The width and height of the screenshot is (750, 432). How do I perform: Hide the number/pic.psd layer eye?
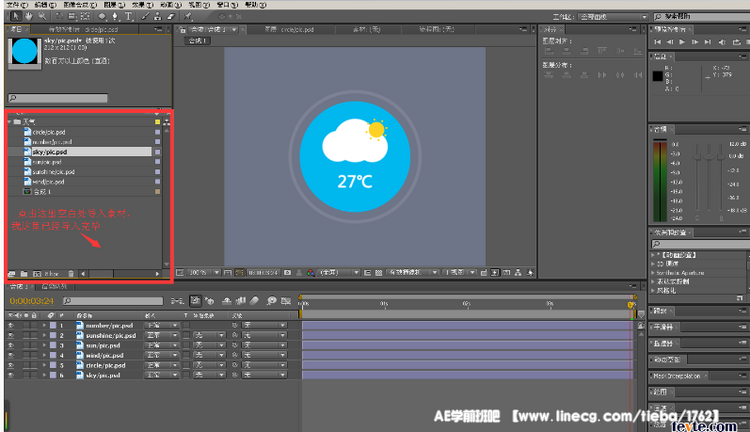point(11,325)
